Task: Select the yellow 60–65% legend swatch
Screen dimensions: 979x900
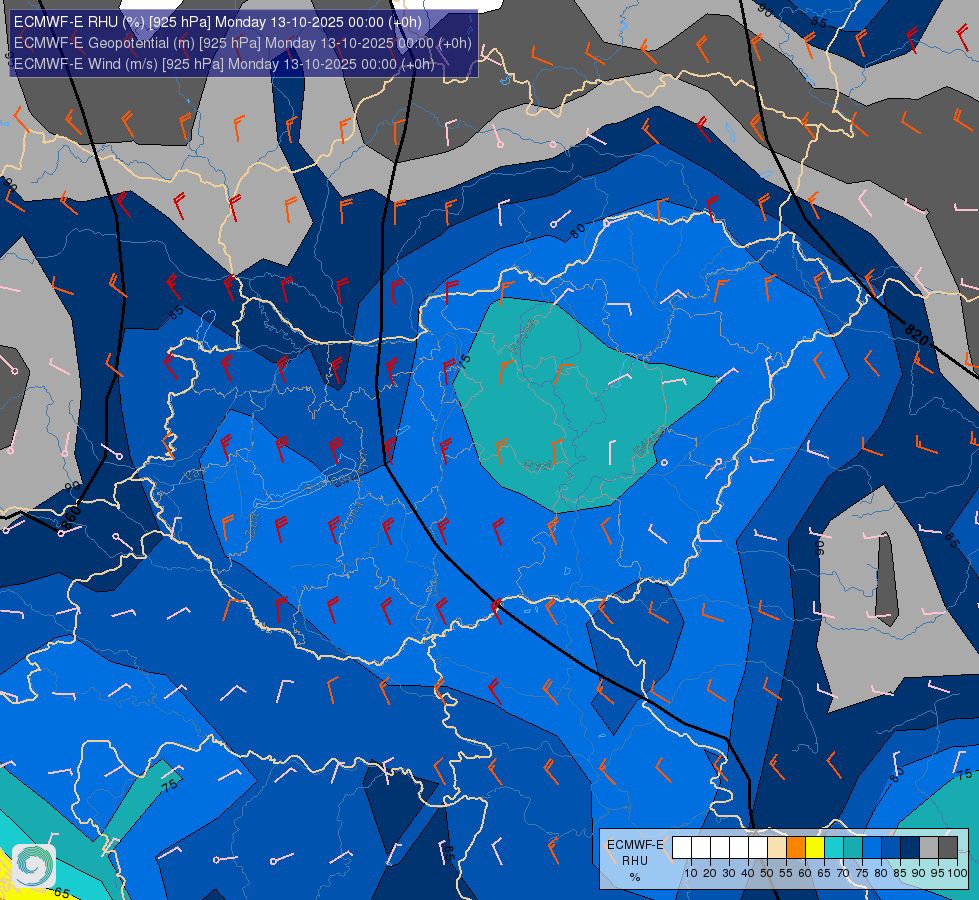Action: coord(815,848)
